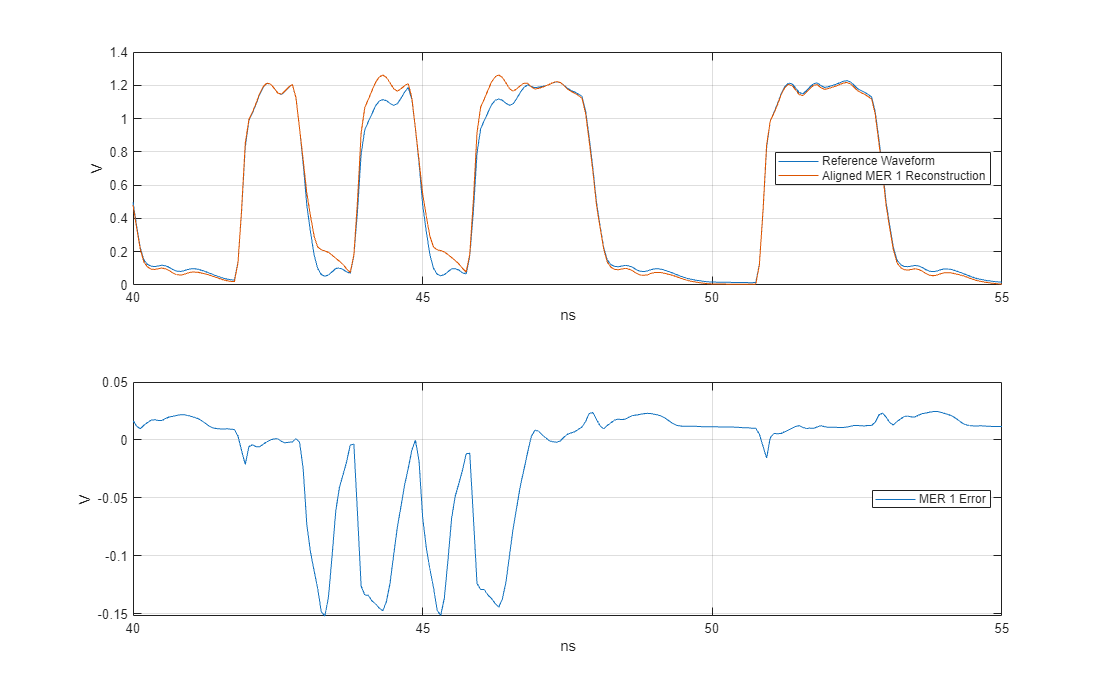Click the ns axis label under the top plot
This screenshot has width=1107, height=692.
(x=567, y=315)
